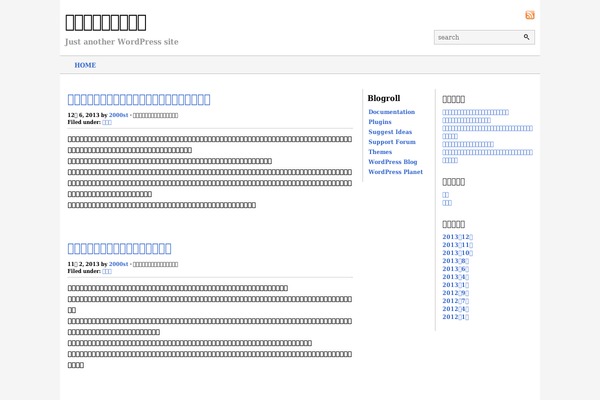The height and width of the screenshot is (400, 600).
Task: Select the Blogroll heading
Action: point(384,98)
